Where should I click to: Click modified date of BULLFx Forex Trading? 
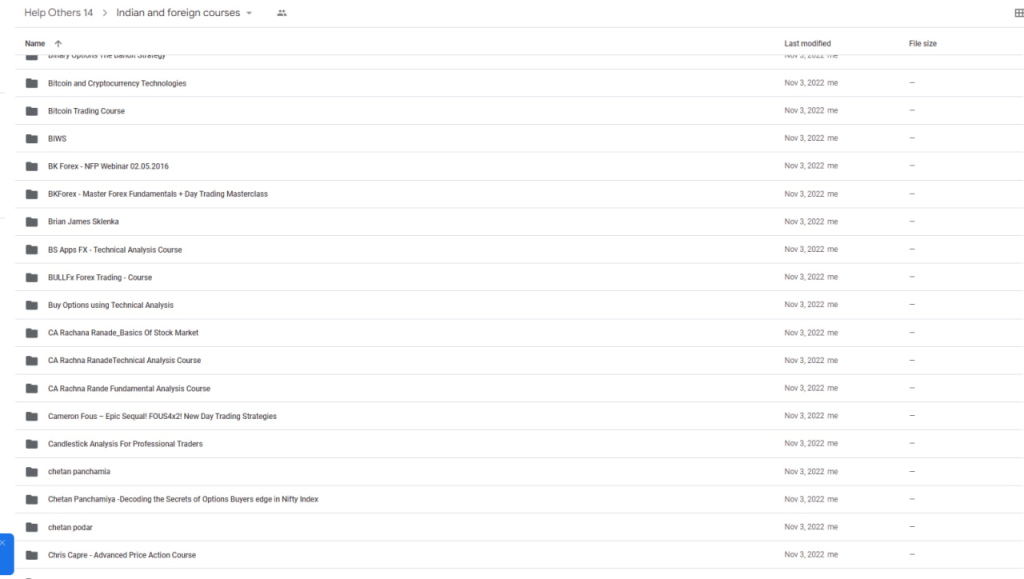[x=804, y=277]
